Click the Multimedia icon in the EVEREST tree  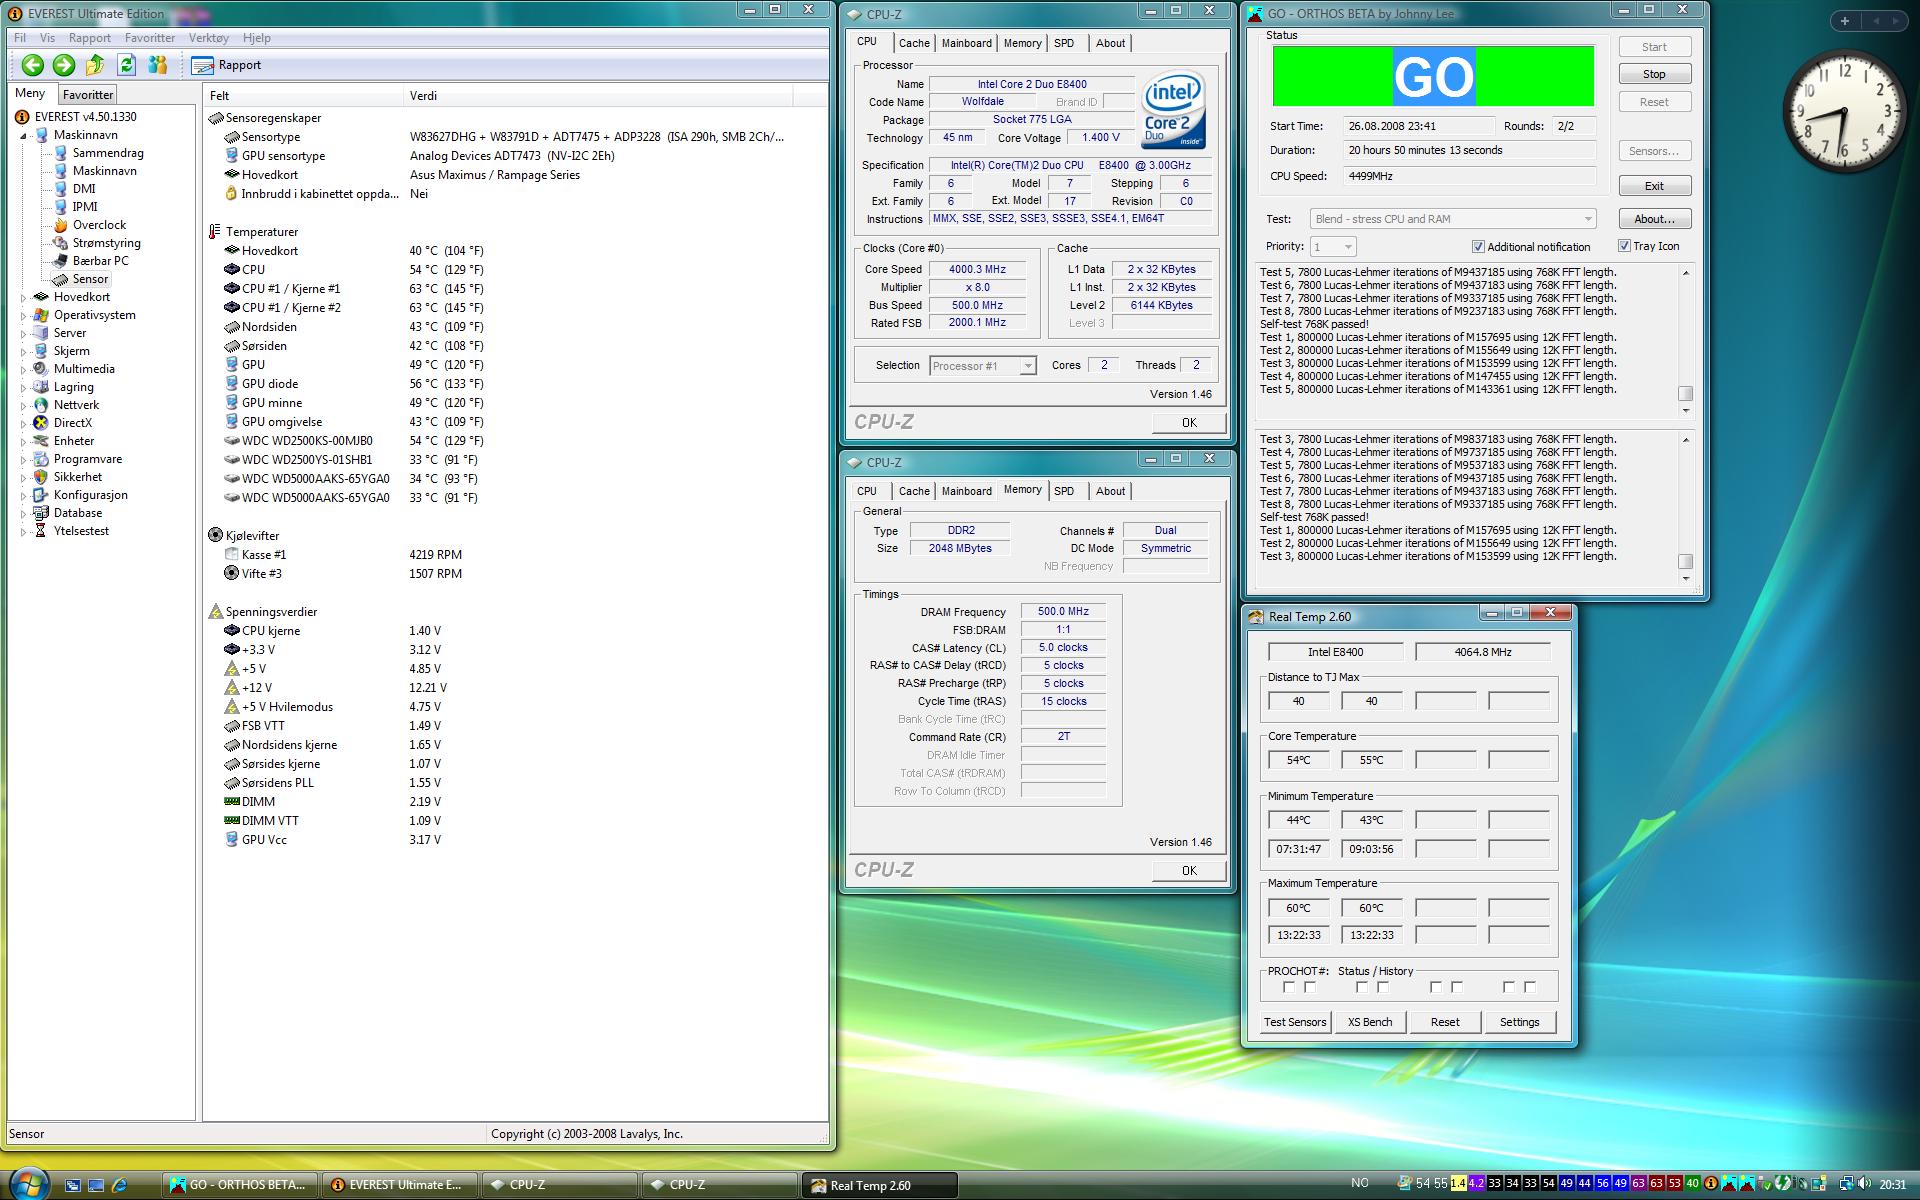pyautogui.click(x=41, y=369)
